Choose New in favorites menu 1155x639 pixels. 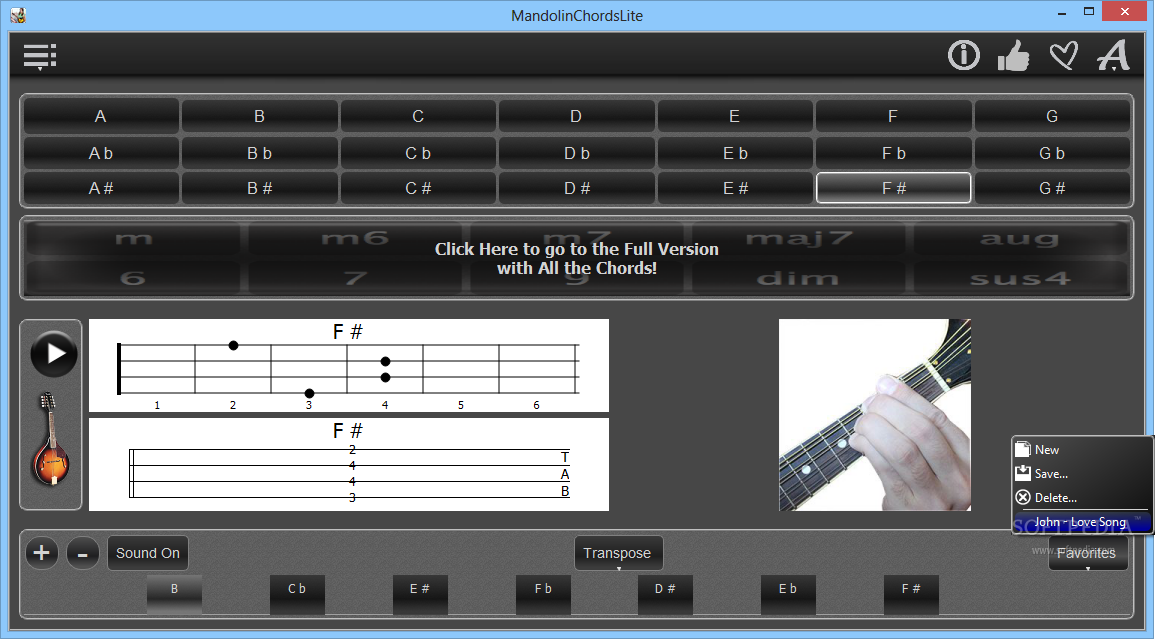1081,450
